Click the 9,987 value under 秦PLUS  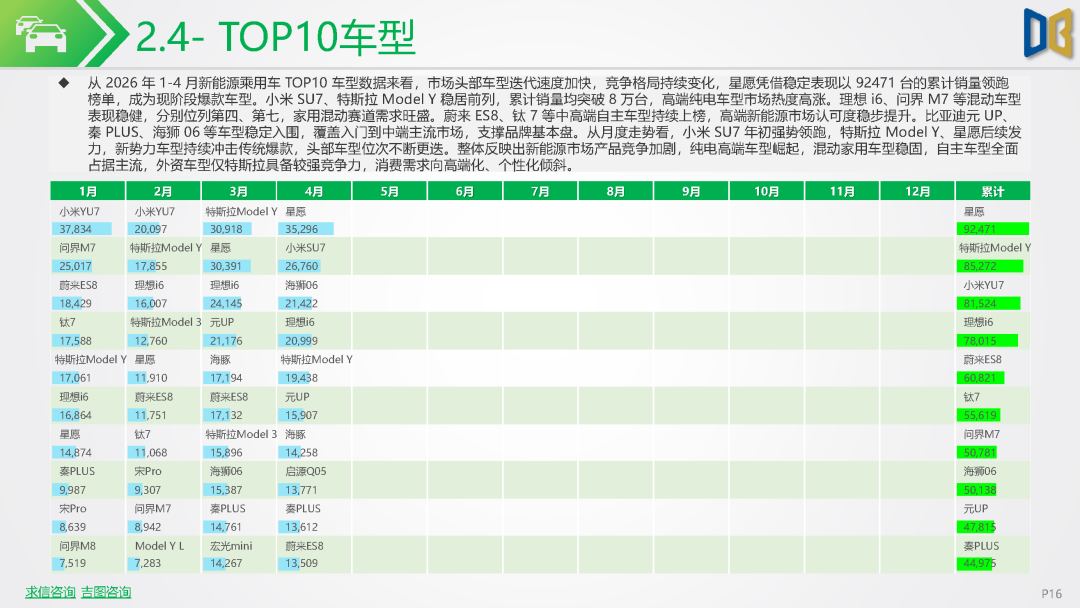pyautogui.click(x=72, y=490)
